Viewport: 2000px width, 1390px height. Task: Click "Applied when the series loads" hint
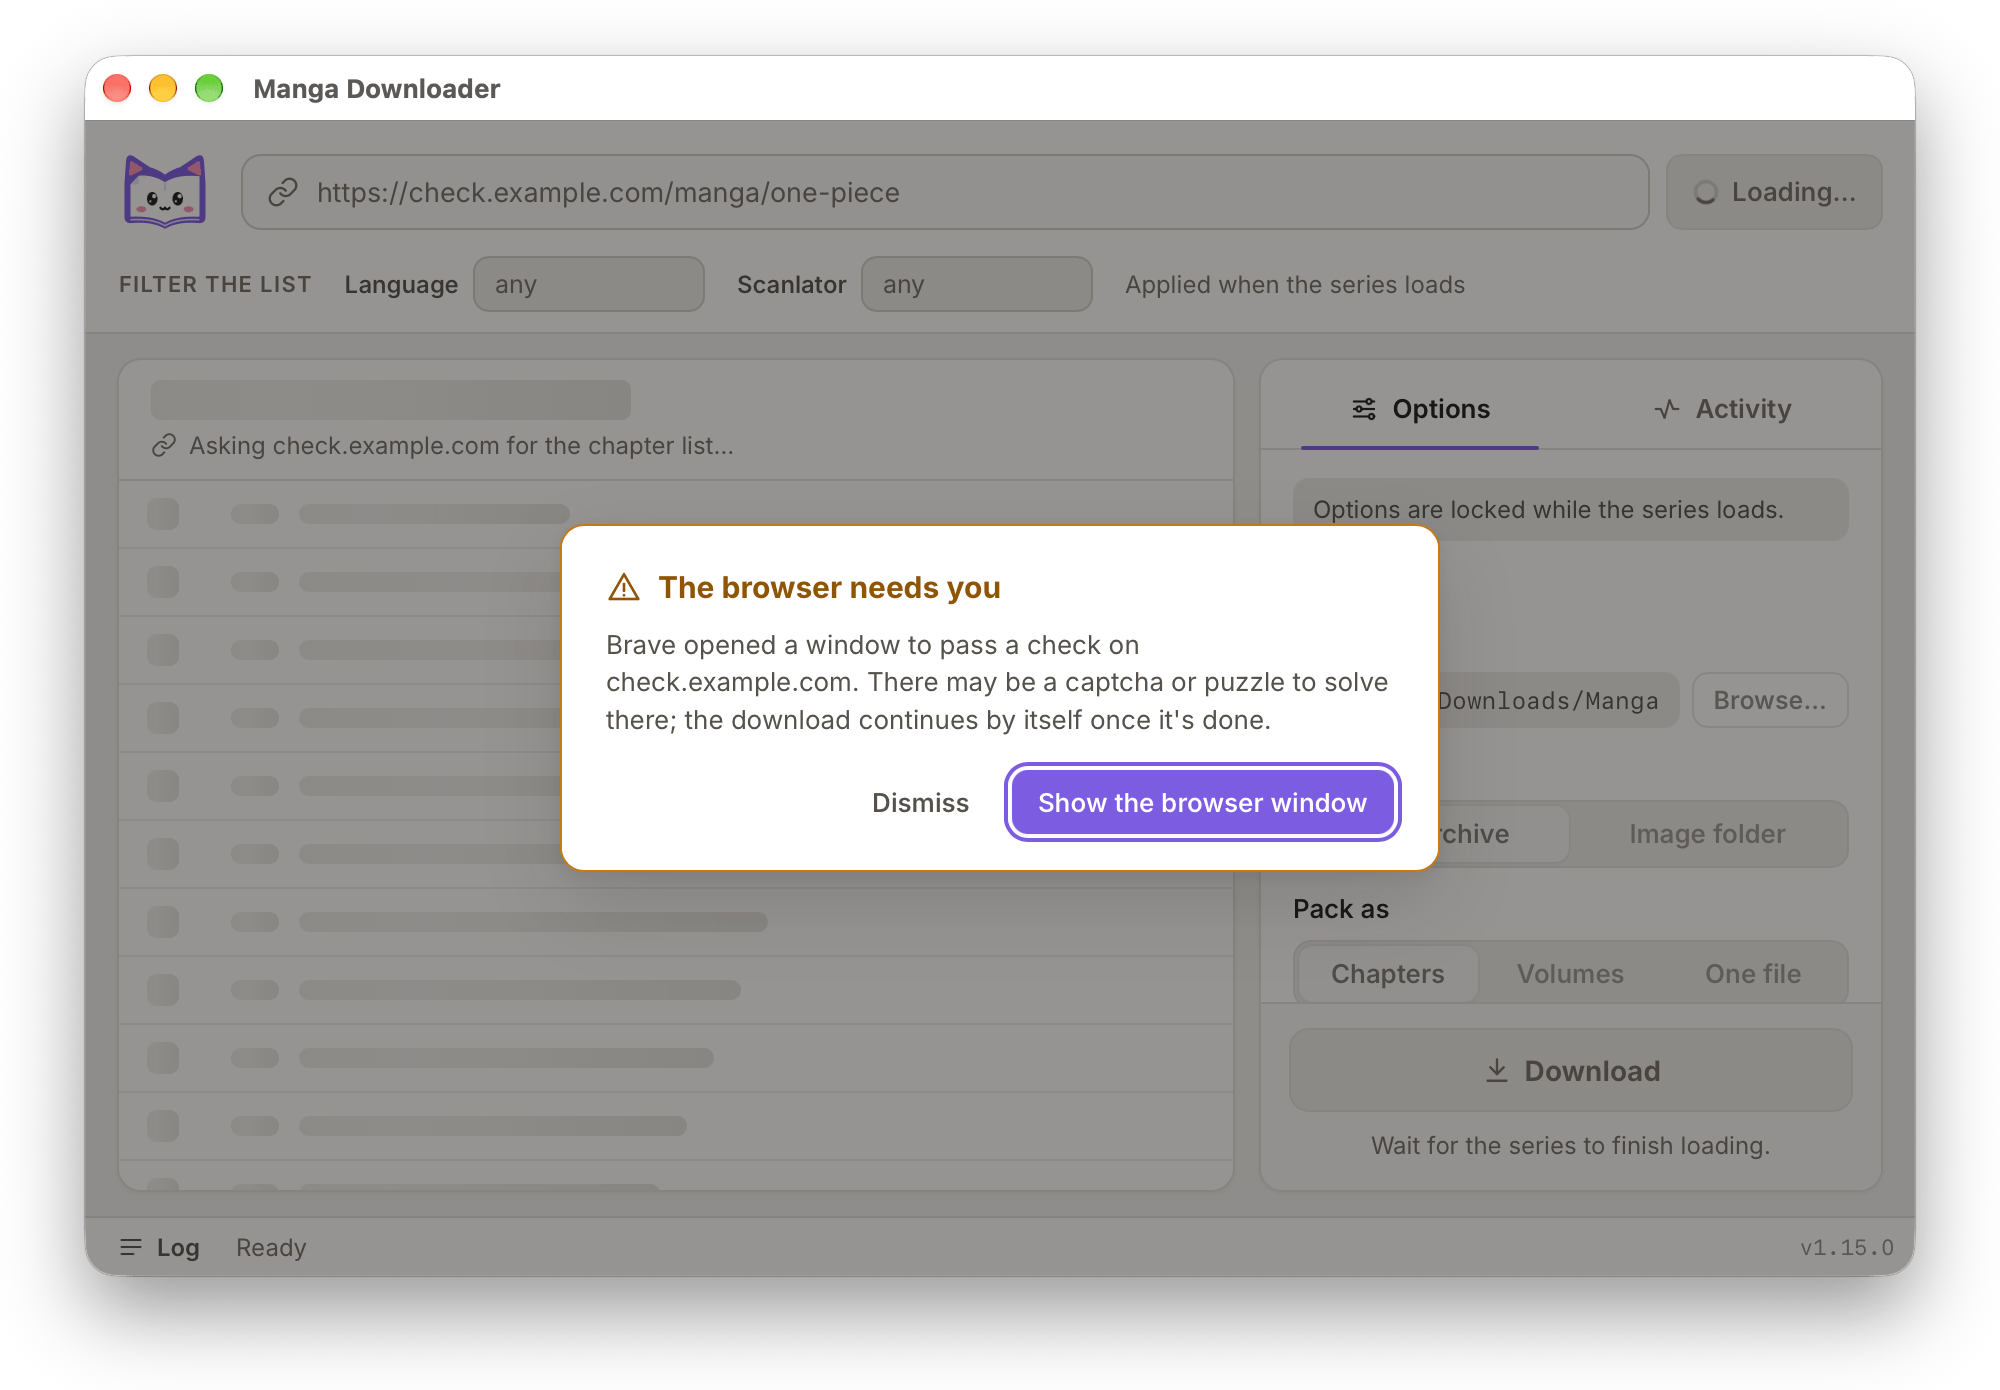tap(1295, 285)
